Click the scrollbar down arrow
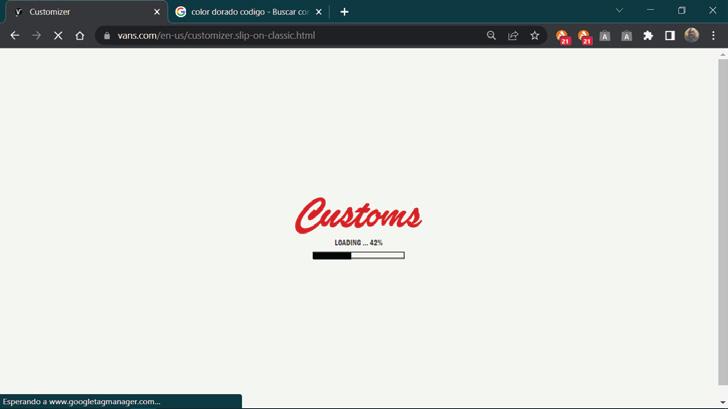 point(723,403)
